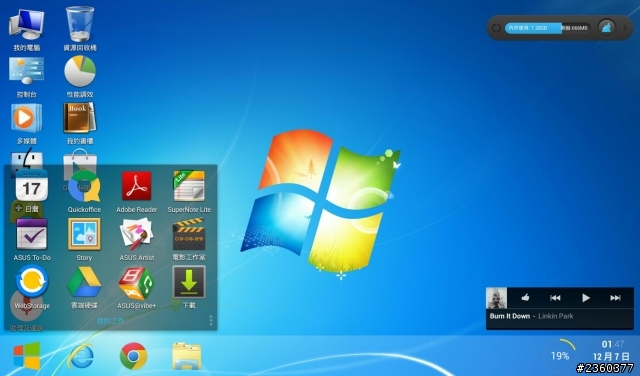Open the Windows Start button
Image resolution: width=640 pixels, height=376 pixels.
tap(27, 356)
